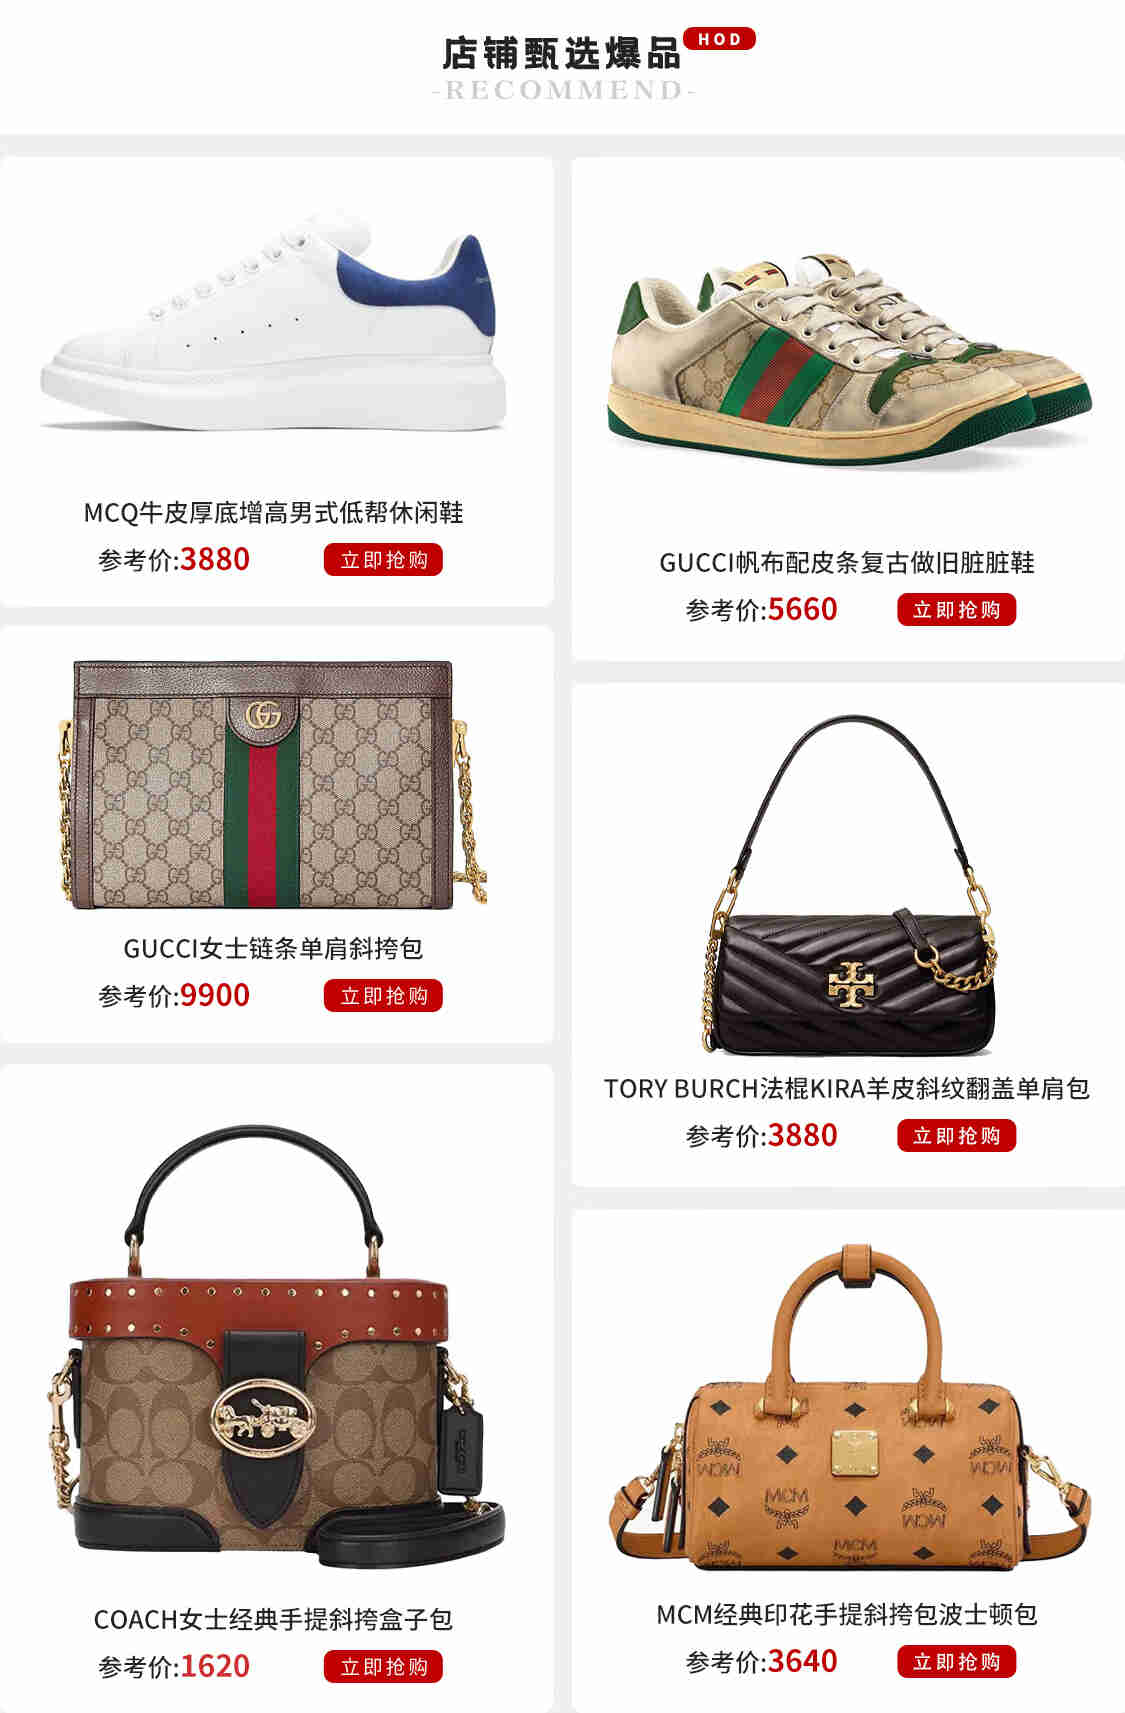View the Tory Burch KIRA black bag

click(x=849, y=885)
